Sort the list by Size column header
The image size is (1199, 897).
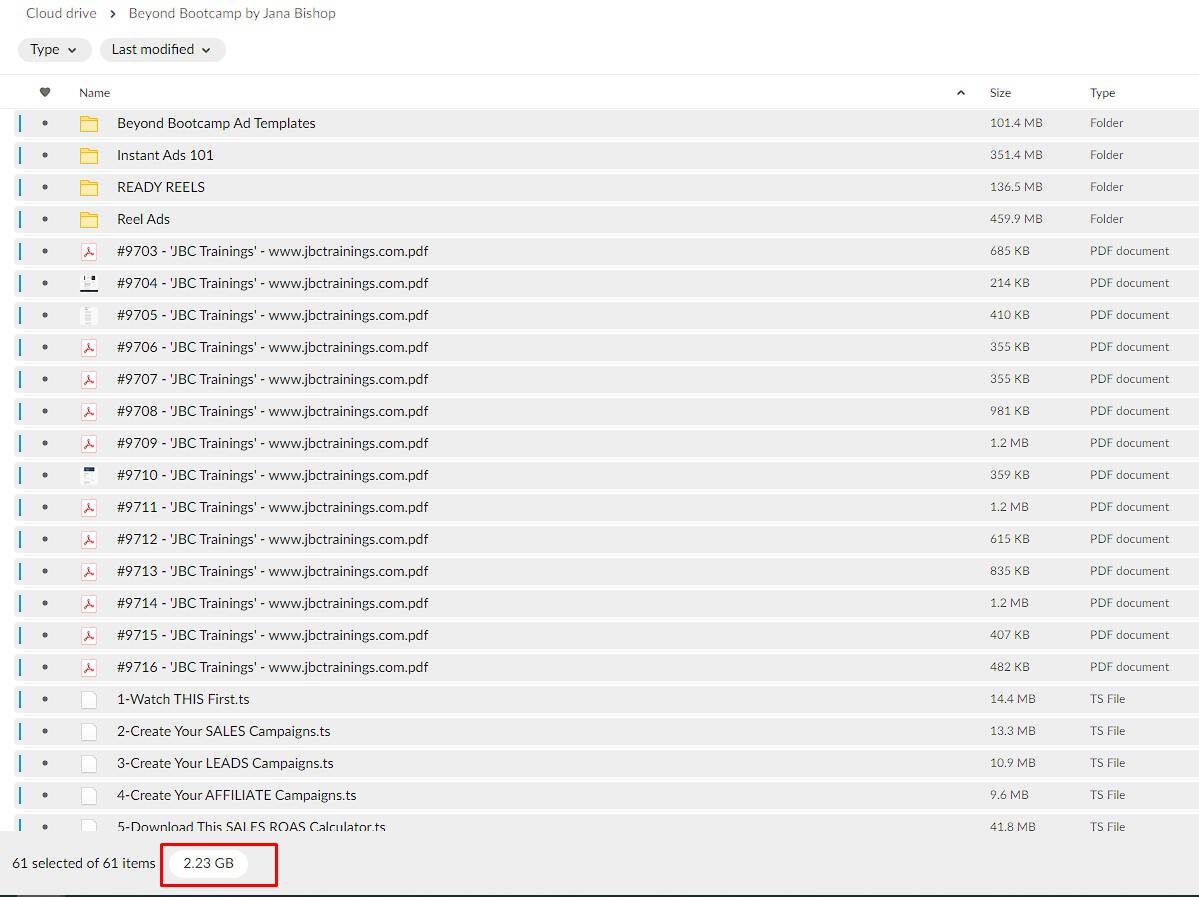[x=1000, y=93]
